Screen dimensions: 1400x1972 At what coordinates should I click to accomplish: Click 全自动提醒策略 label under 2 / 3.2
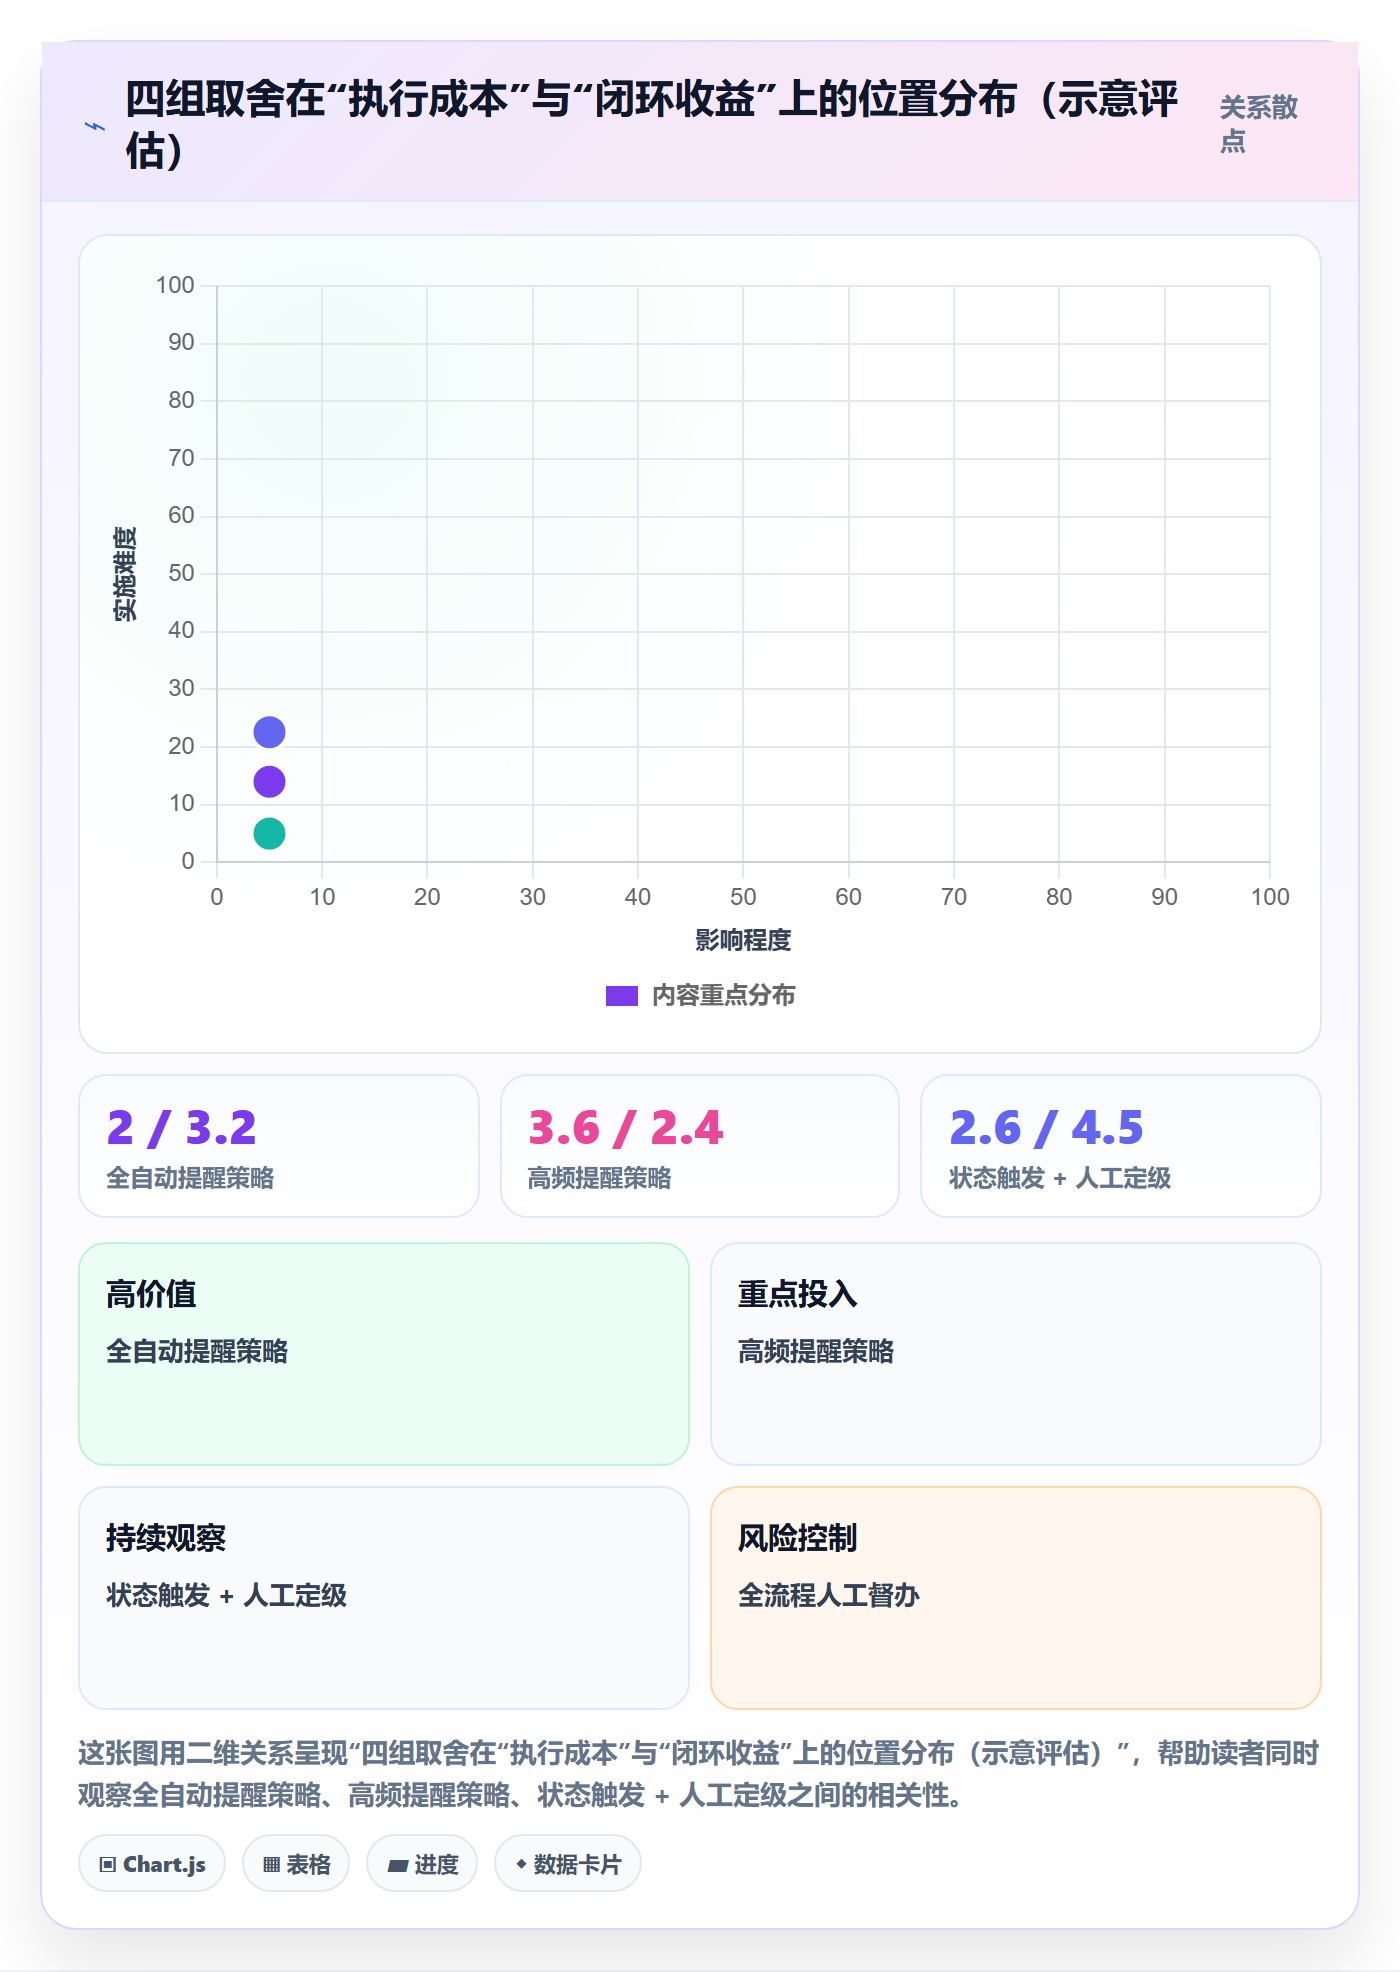point(190,1178)
